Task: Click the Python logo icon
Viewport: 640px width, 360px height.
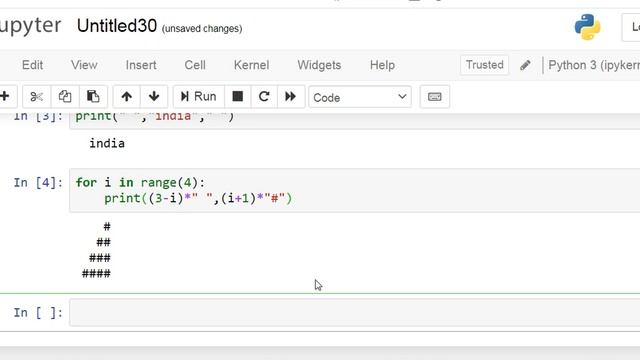Action: coord(587,27)
